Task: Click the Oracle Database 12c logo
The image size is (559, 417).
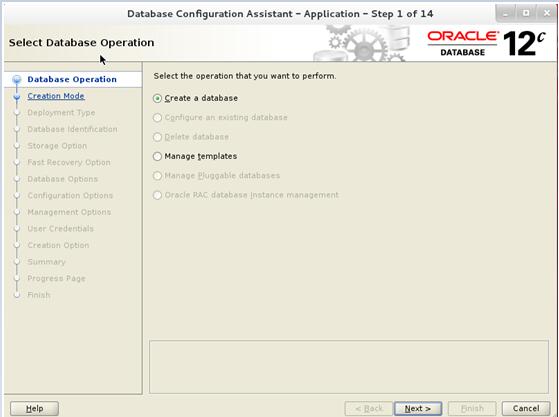Action: click(x=486, y=43)
